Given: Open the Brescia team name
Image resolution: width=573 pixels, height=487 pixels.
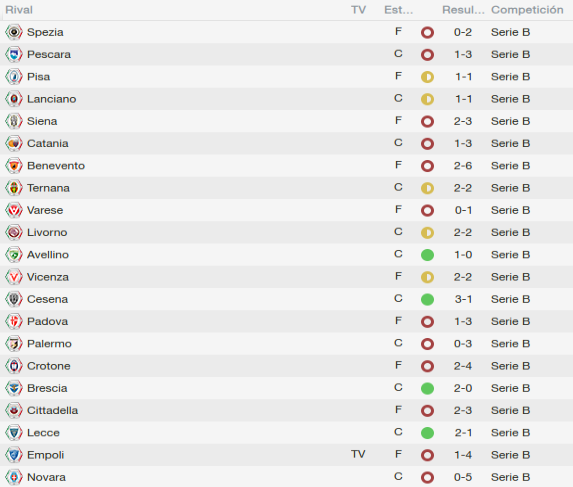Looking at the screenshot, I should click(x=47, y=388).
